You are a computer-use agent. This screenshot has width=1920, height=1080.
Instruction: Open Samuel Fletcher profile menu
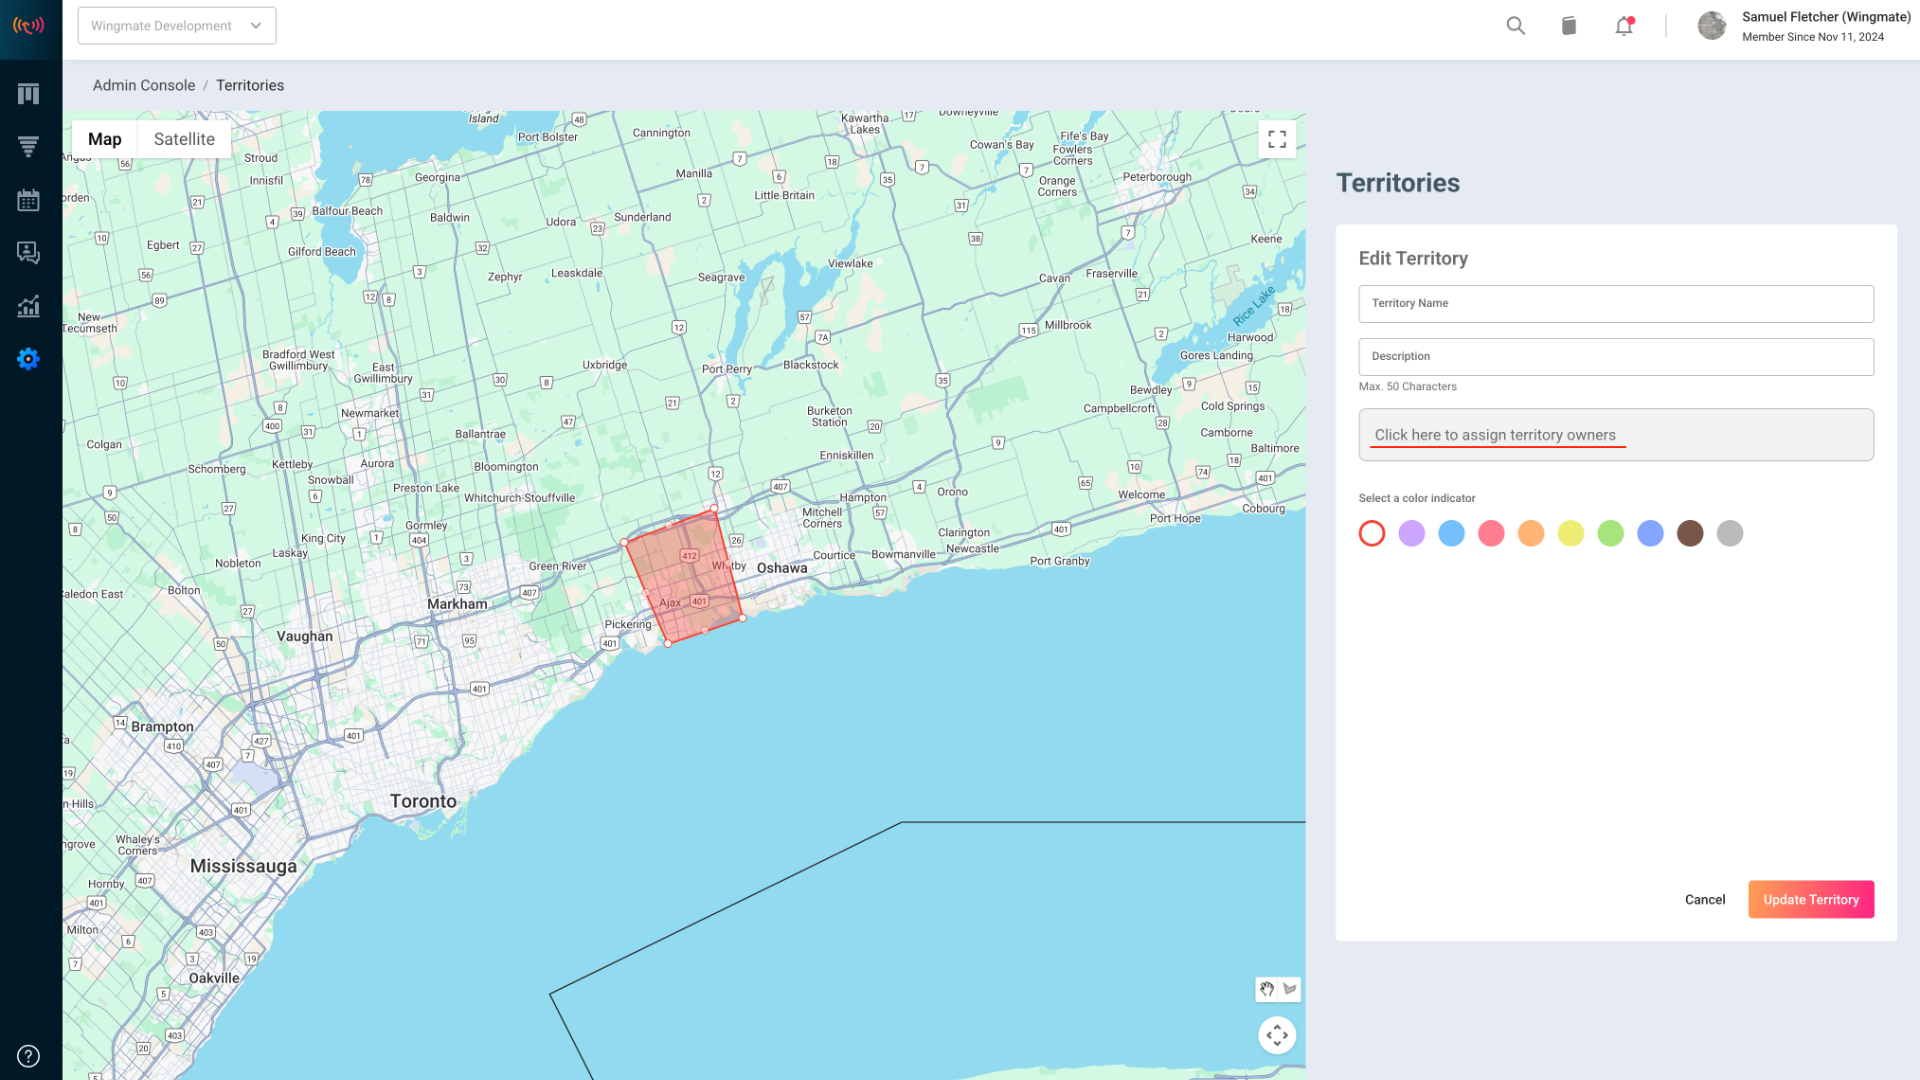coord(1804,26)
